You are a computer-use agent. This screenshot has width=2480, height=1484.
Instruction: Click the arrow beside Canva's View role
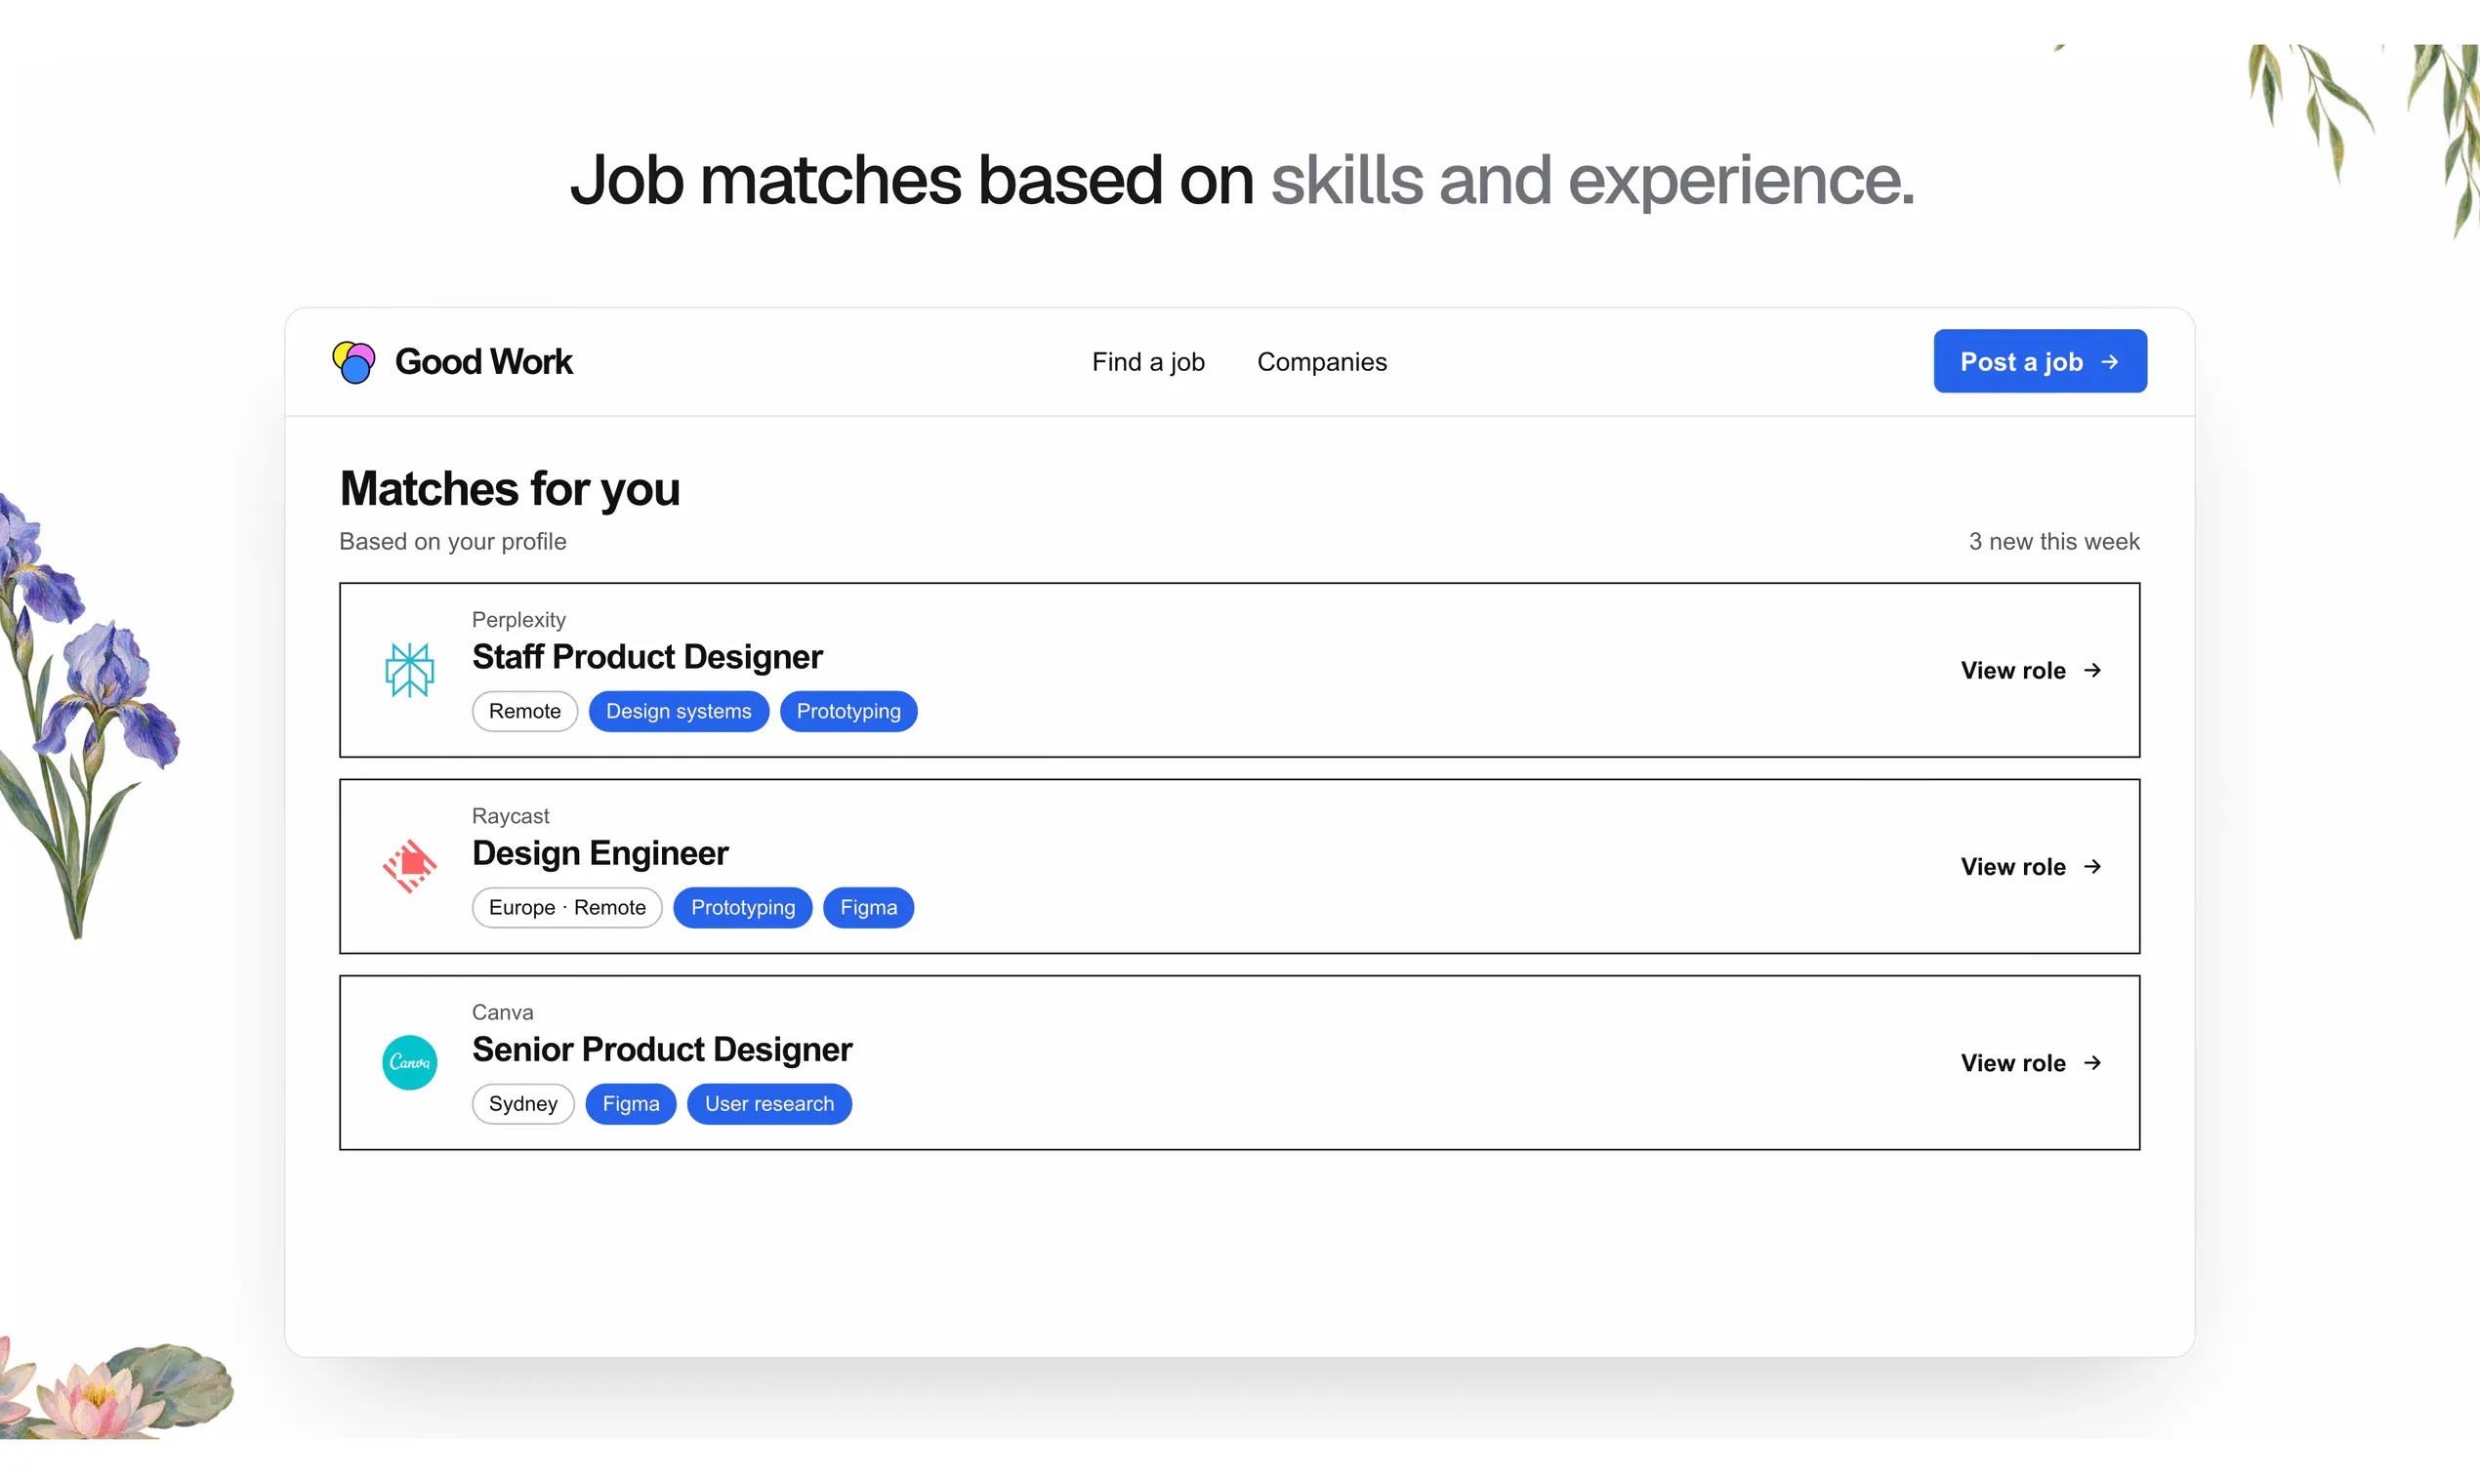(2093, 1062)
